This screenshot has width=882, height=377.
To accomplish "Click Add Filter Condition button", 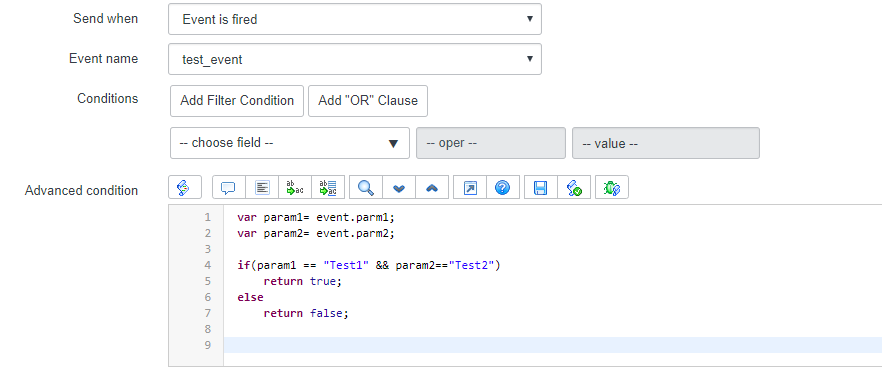I will point(237,101).
